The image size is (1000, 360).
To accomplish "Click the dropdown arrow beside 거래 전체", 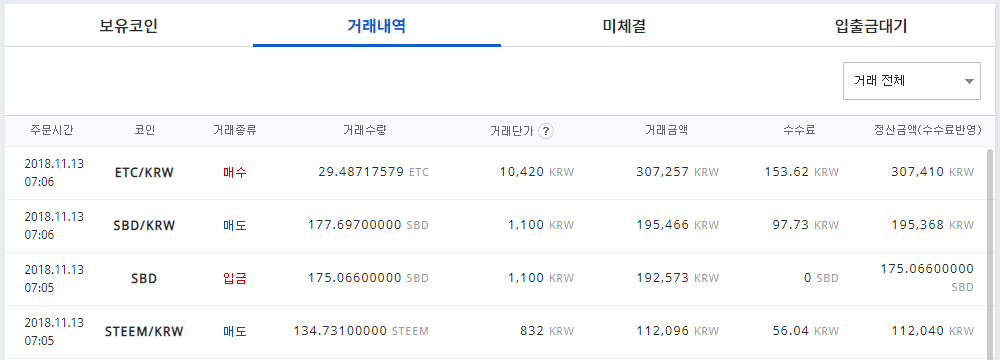I will click(x=969, y=82).
